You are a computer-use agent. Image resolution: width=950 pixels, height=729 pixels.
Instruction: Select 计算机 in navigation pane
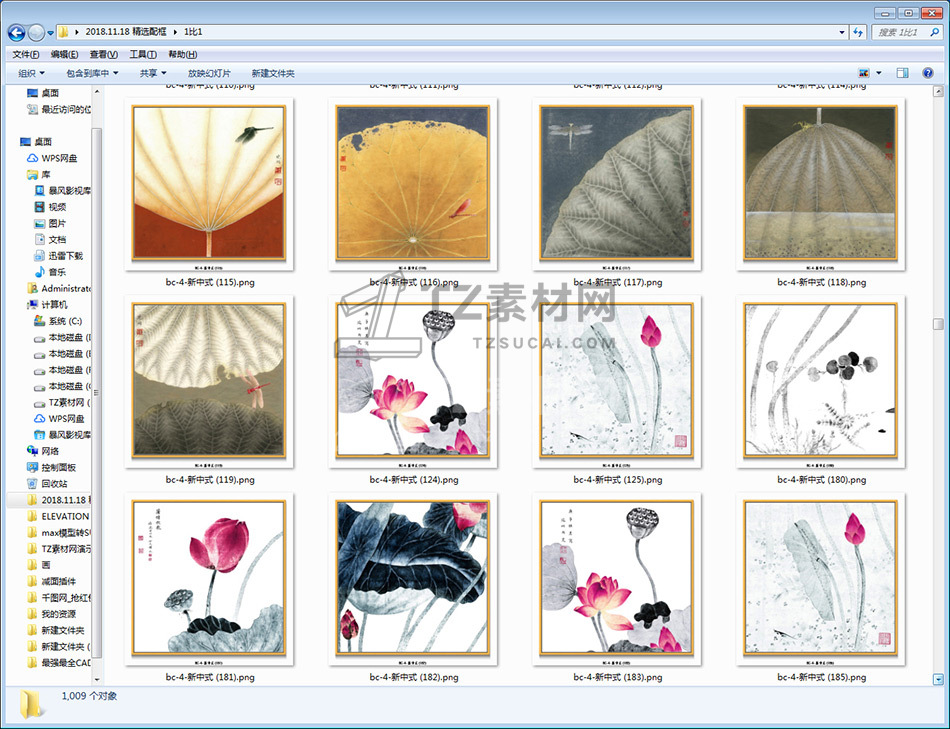(47, 304)
